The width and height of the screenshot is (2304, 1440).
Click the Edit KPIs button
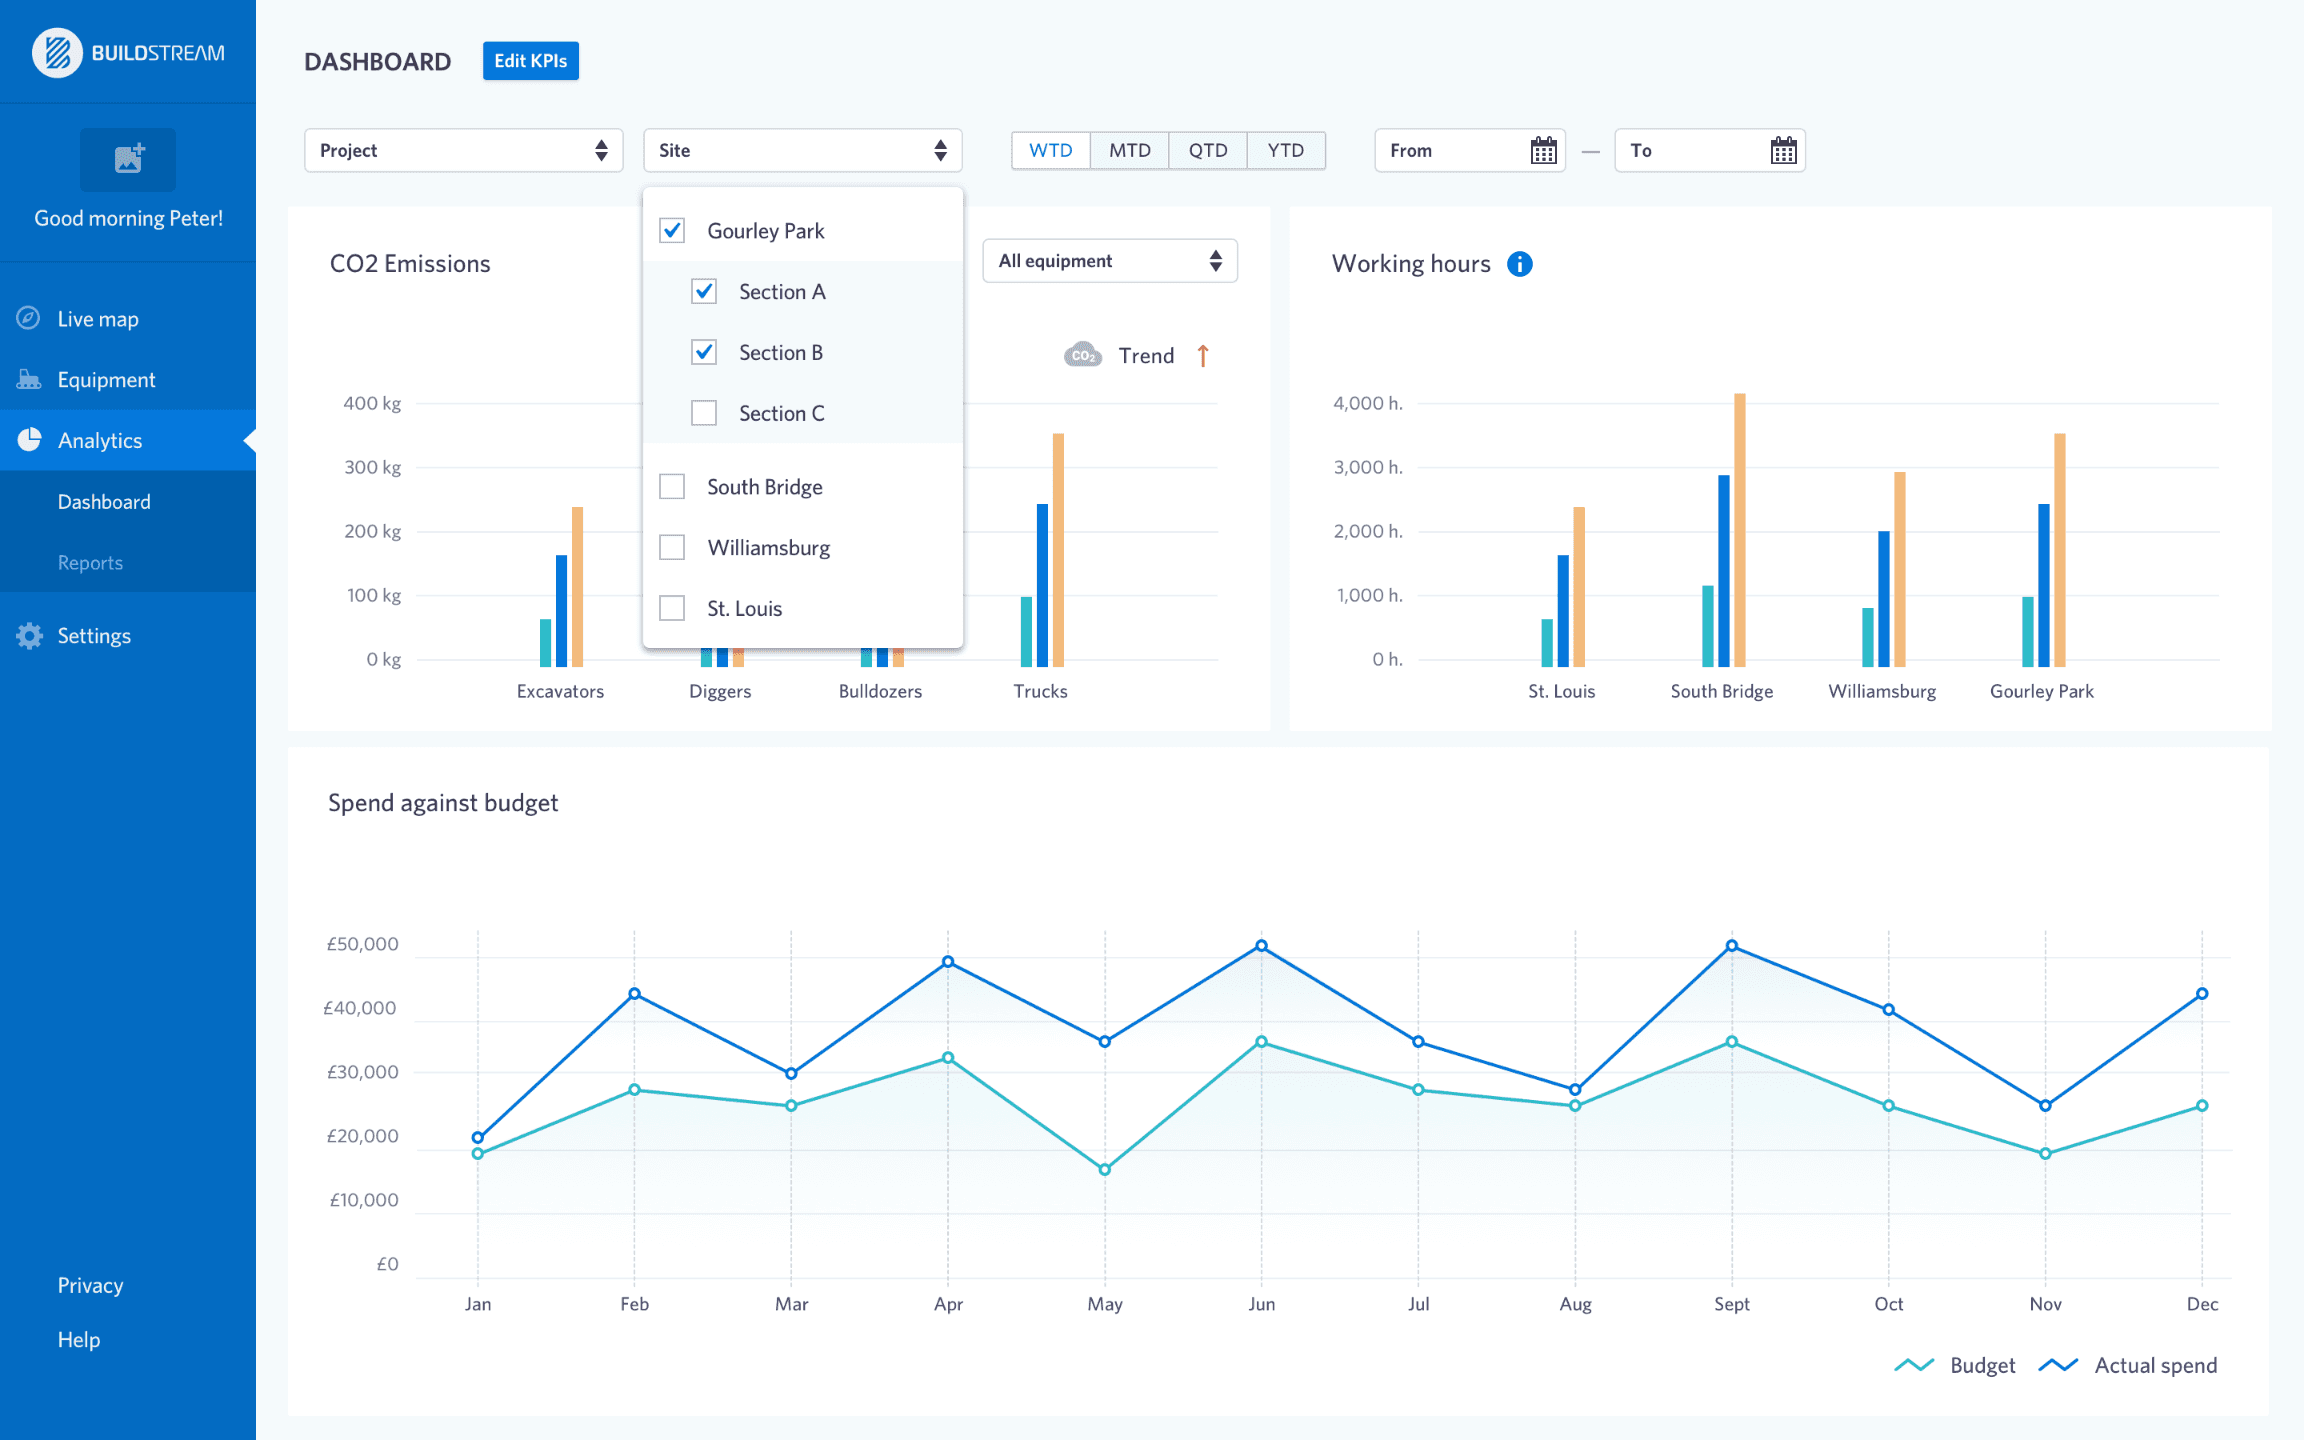point(527,60)
